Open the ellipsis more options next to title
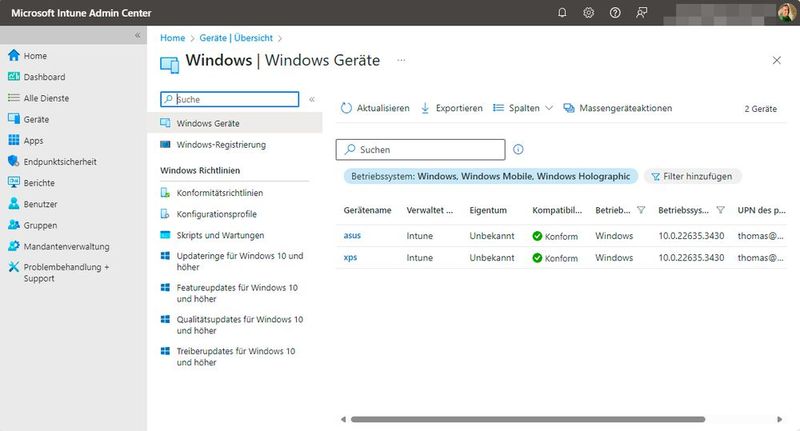Image resolution: width=800 pixels, height=431 pixels. (401, 60)
